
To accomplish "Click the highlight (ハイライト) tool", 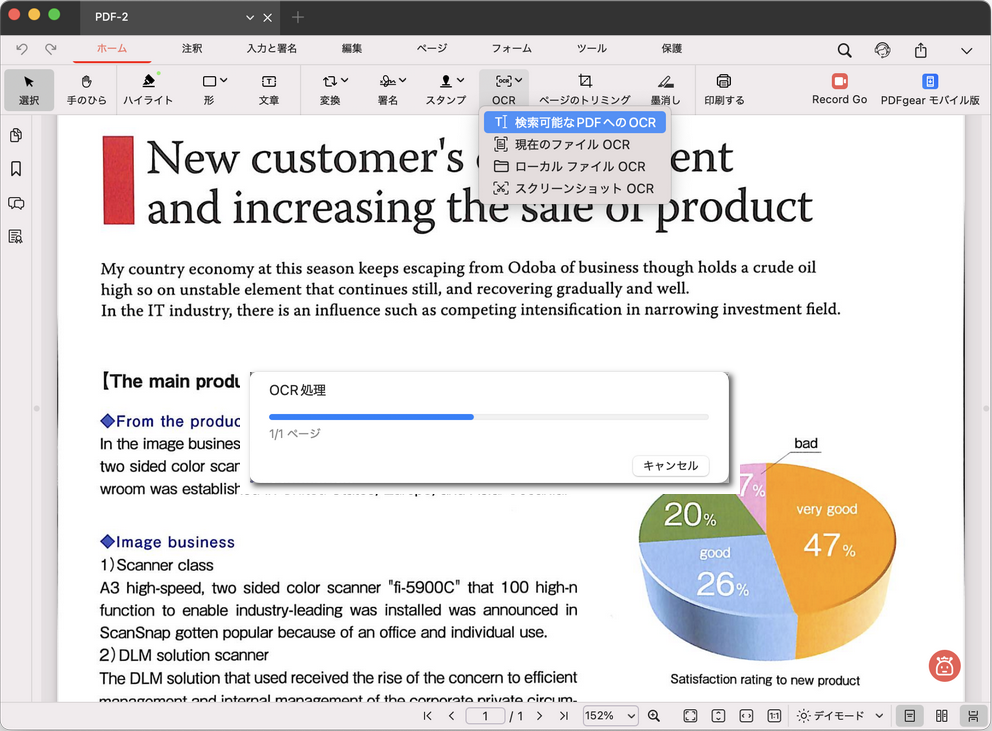I will pos(148,89).
